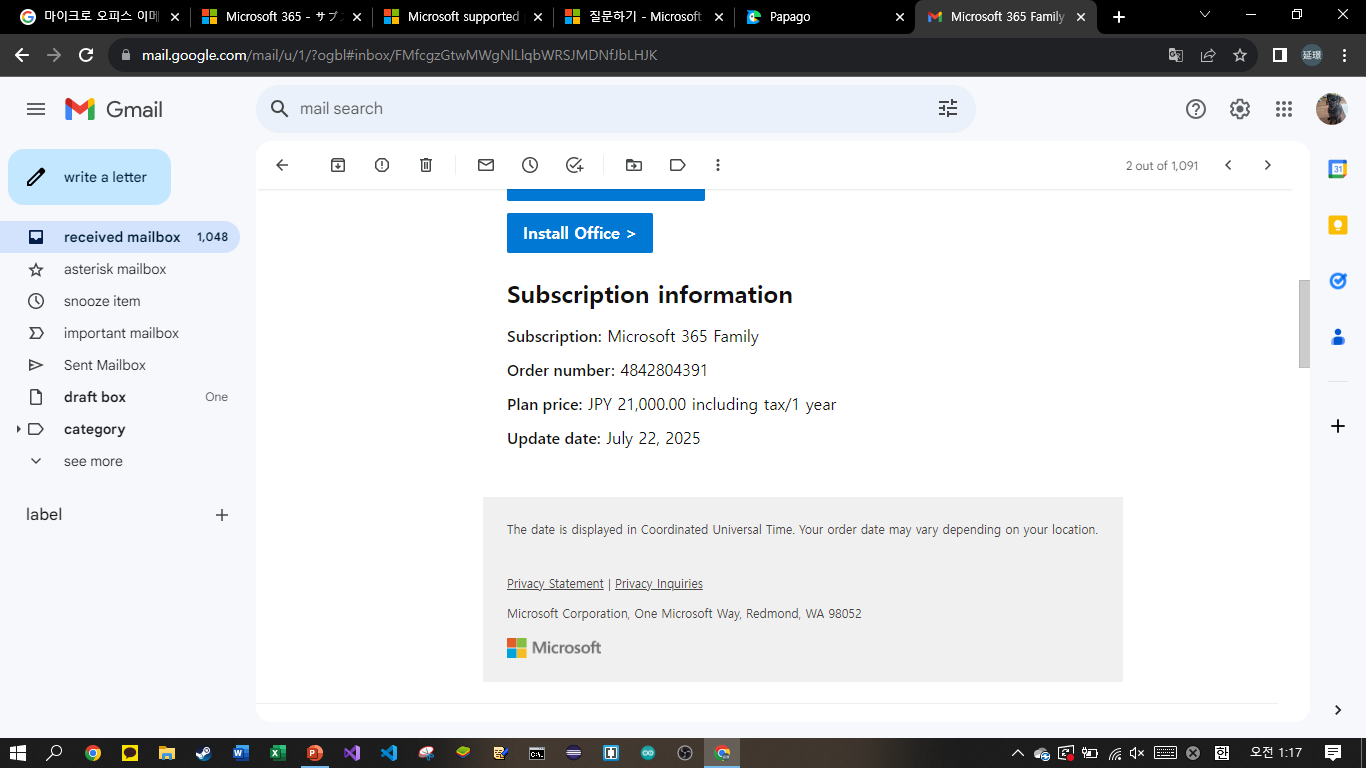Open Google Tasks side panel
The height and width of the screenshot is (768, 1366).
point(1338,281)
